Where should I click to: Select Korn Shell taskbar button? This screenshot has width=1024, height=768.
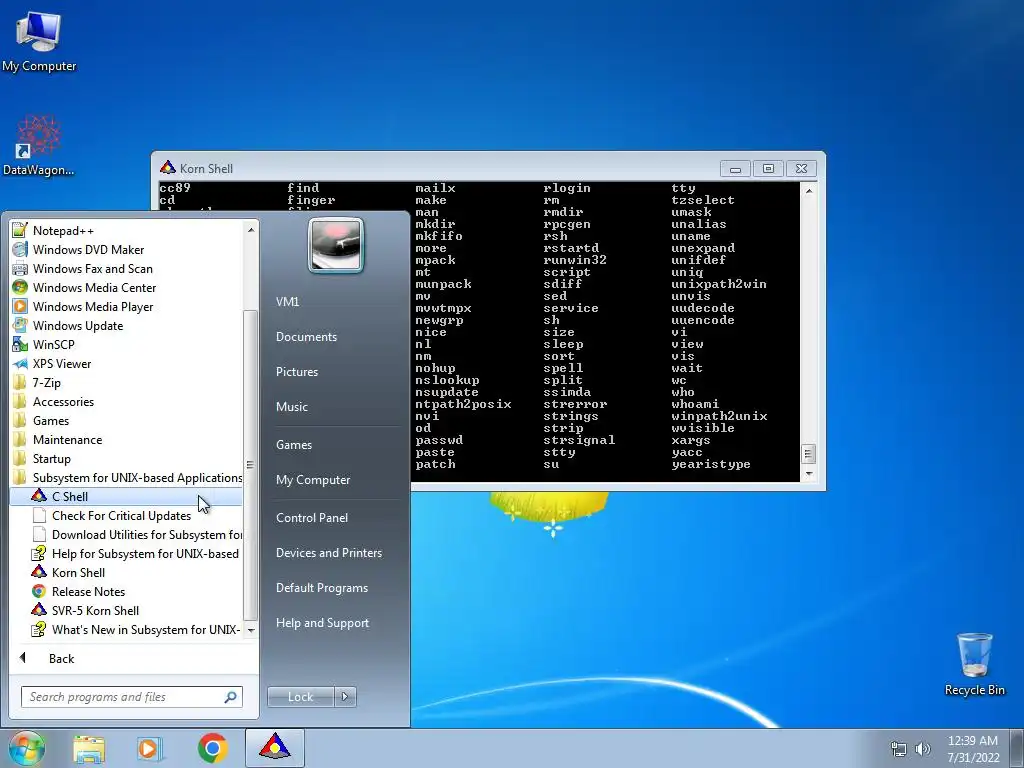[x=274, y=748]
